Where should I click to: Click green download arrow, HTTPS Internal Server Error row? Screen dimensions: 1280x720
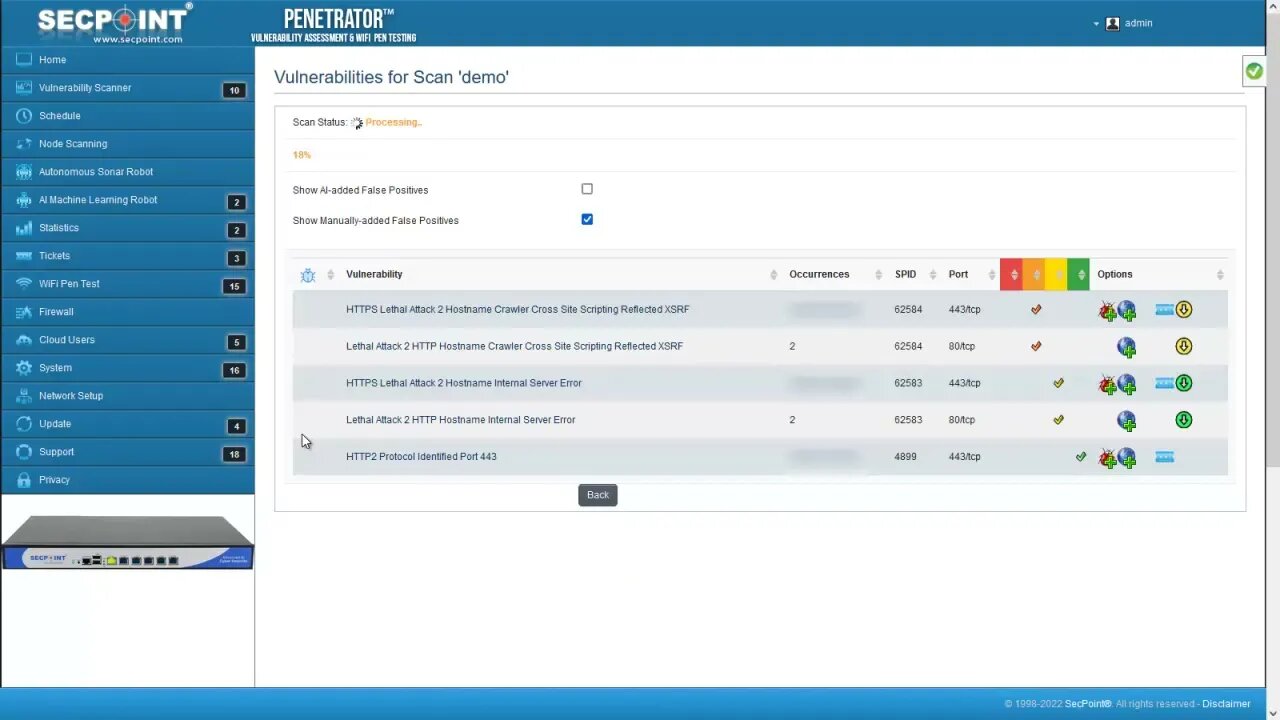tap(1184, 383)
